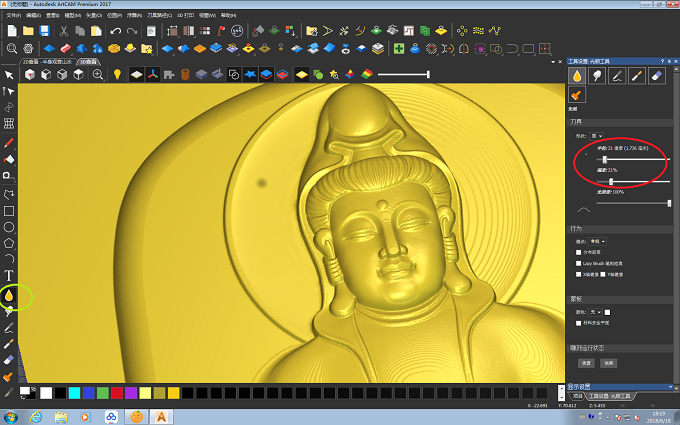Image resolution: width=680 pixels, height=425 pixels.
Task: Open ArtCAM app from the taskbar
Action: click(161, 417)
